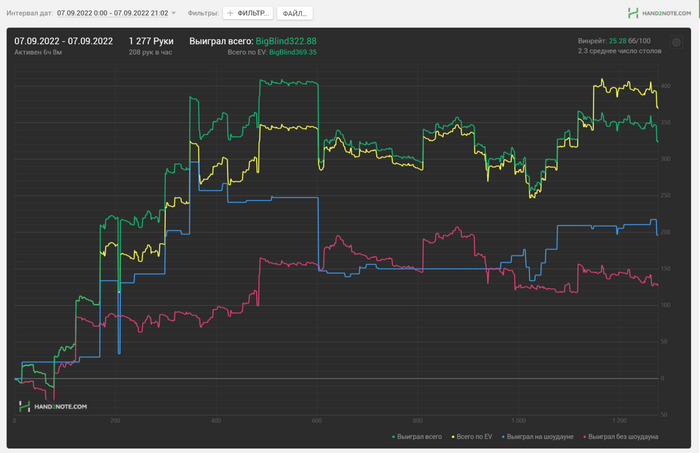The image size is (700, 453).
Task: Click the blue legend dot for Выиграл на шоудауне
Action: 504,437
